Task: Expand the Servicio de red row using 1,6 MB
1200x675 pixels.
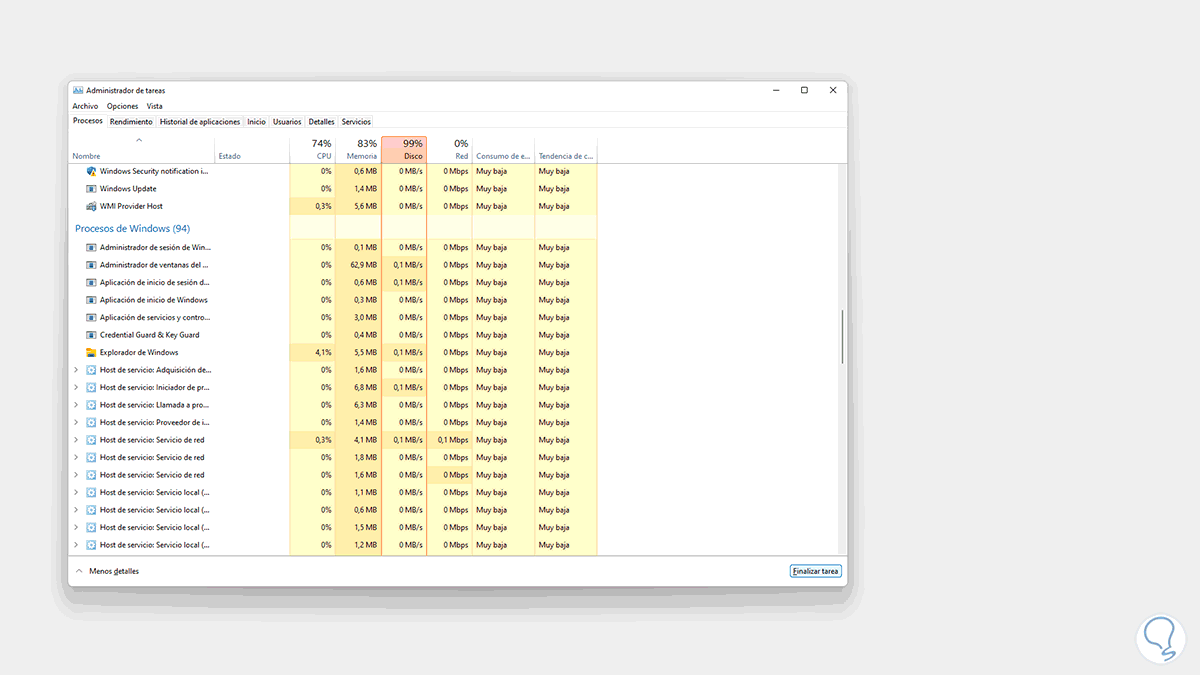Action: pyautogui.click(x=76, y=475)
